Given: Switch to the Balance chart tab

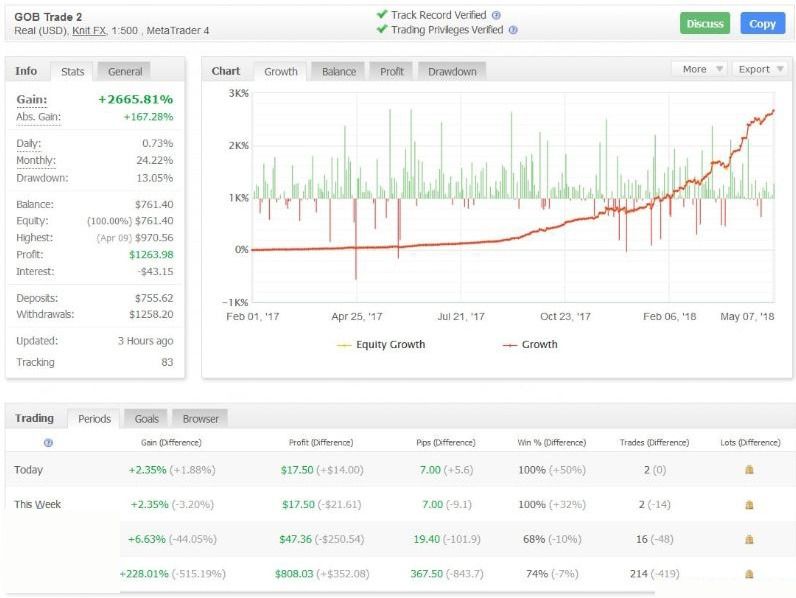Looking at the screenshot, I should (x=339, y=72).
